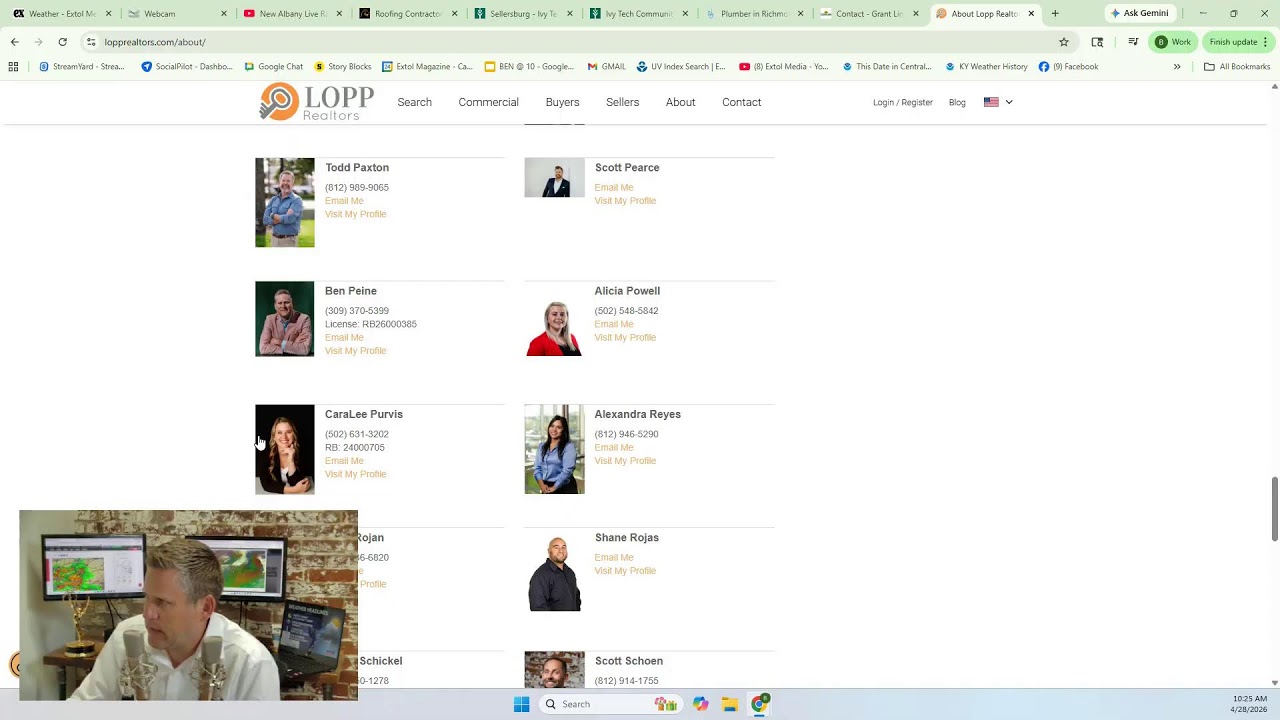Click the Scott Schoen name heading
Viewport: 1280px width, 720px height.
pos(628,661)
